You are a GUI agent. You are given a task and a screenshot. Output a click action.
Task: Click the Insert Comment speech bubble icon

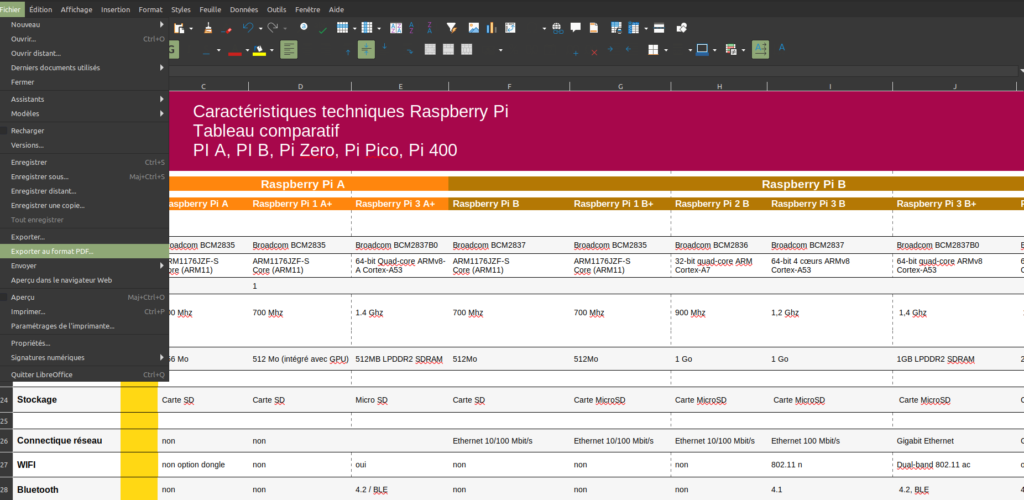[575, 28]
